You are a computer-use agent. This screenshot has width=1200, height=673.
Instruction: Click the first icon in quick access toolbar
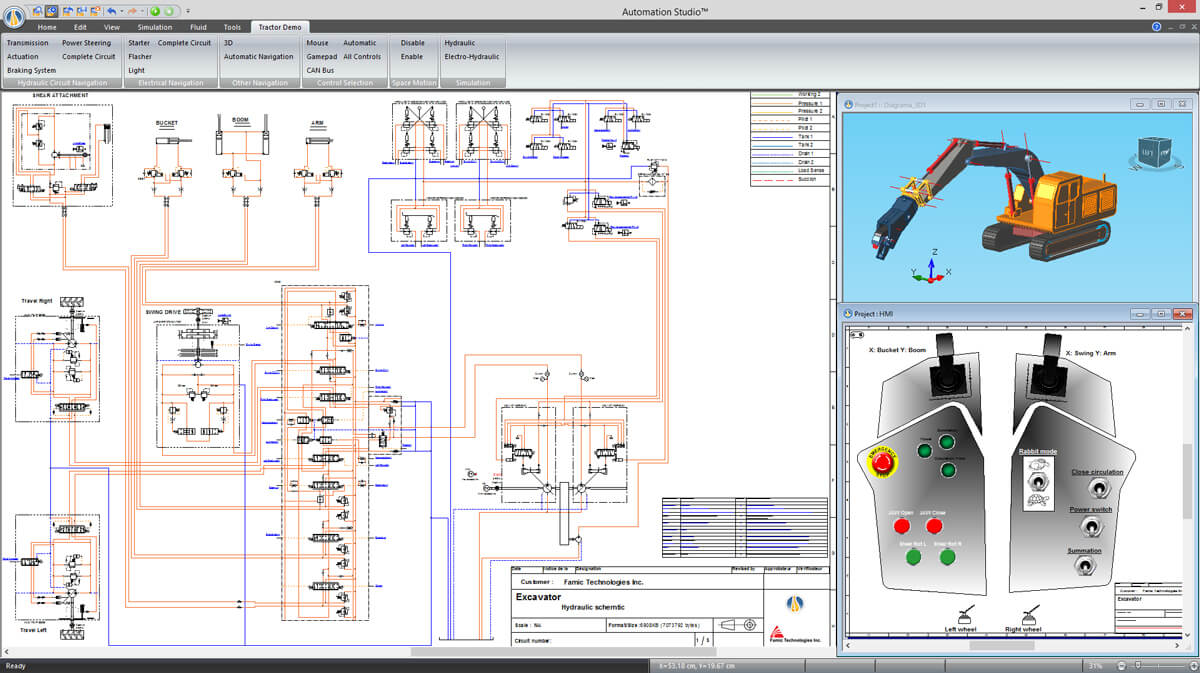[37, 10]
